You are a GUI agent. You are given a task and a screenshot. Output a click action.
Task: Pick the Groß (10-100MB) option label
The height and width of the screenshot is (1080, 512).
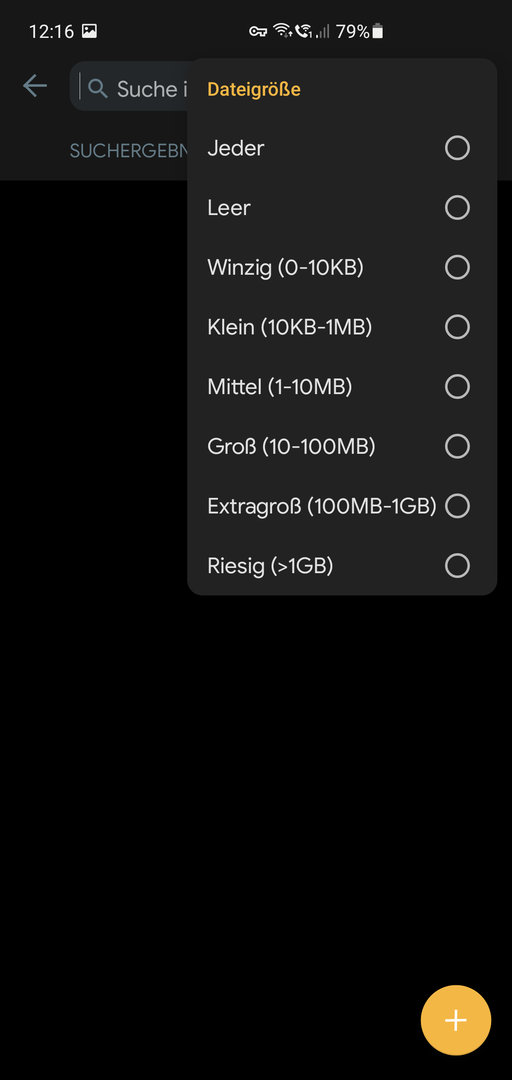coord(291,446)
